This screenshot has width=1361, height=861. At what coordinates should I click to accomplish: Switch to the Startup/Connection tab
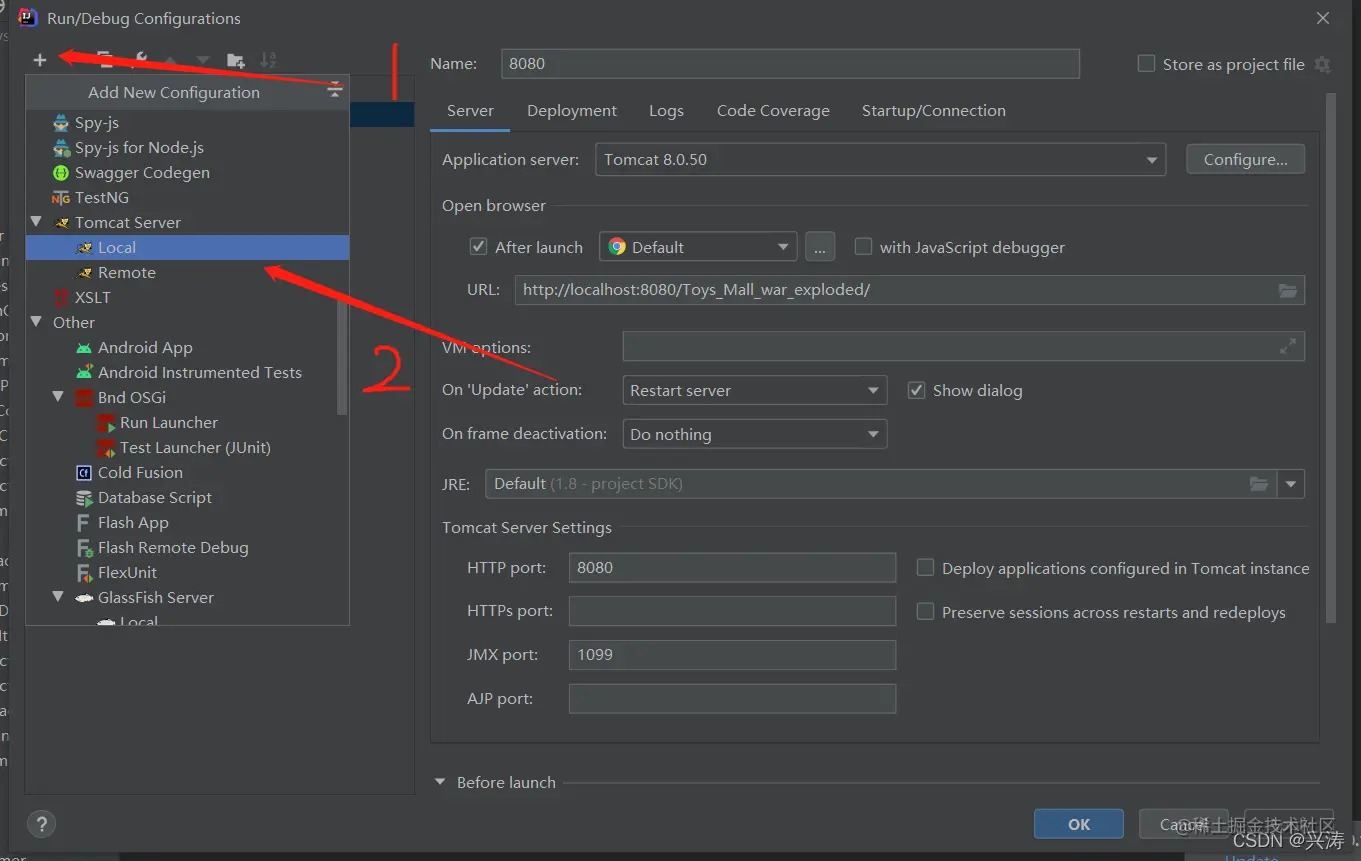[x=934, y=111]
